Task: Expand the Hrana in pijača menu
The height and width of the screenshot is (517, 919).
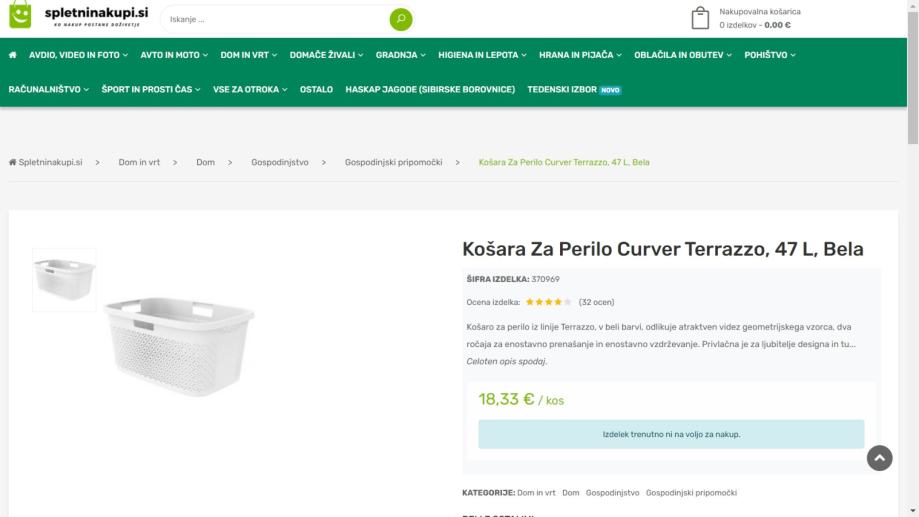Action: (x=580, y=55)
